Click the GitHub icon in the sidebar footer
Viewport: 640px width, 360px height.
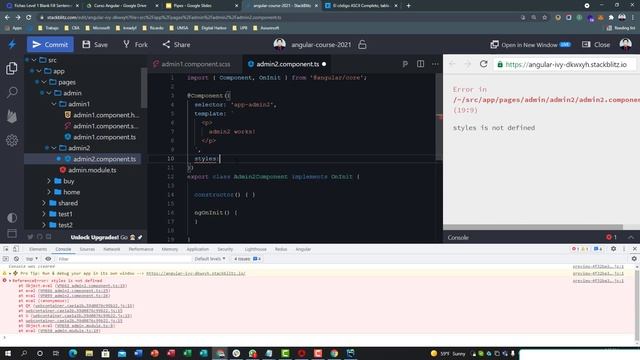coord(40,237)
